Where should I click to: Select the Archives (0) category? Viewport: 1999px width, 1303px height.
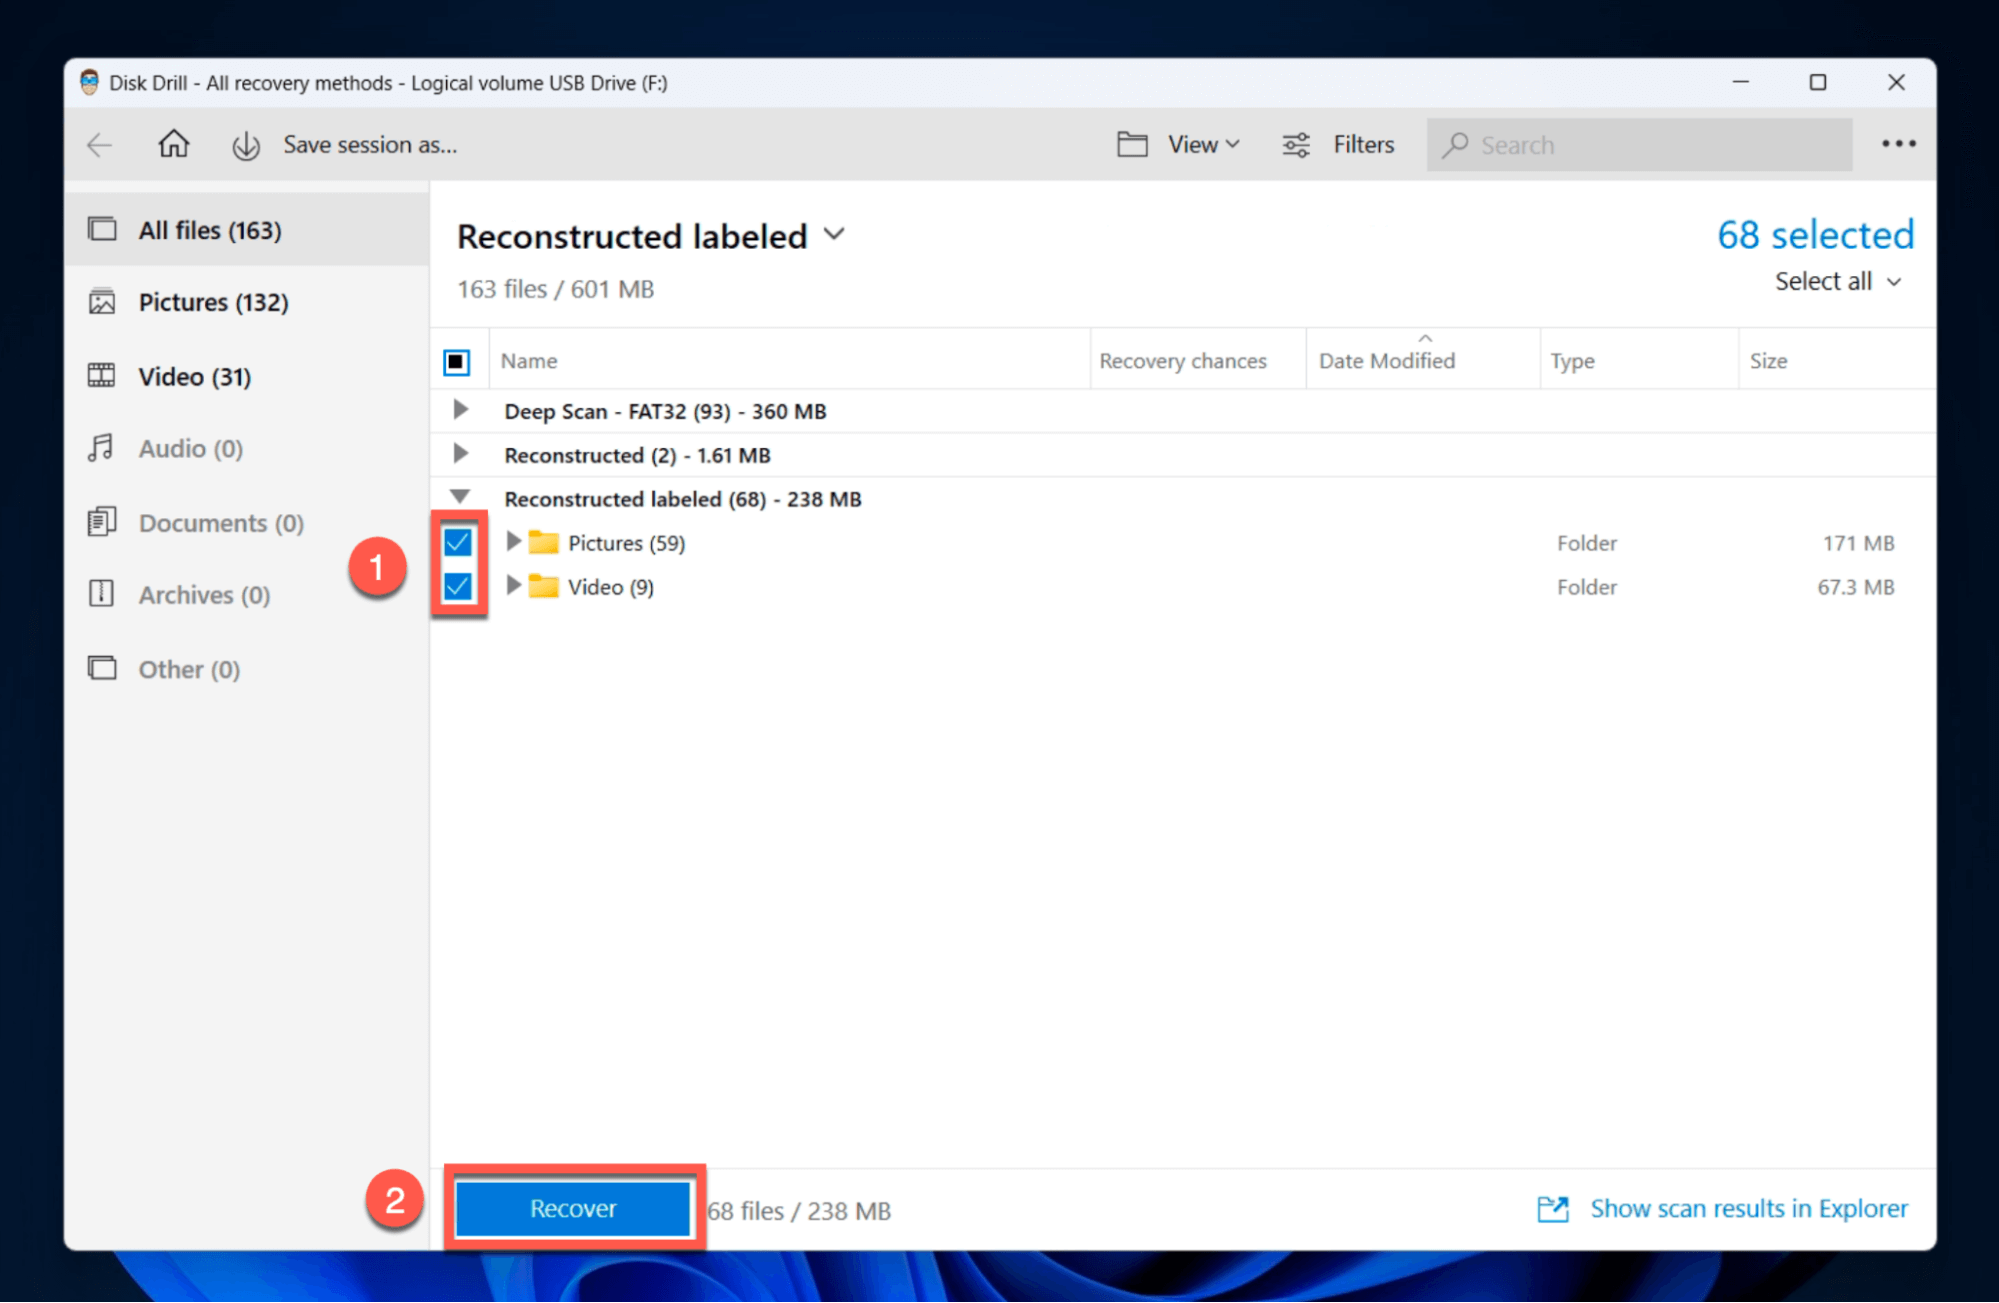click(247, 595)
